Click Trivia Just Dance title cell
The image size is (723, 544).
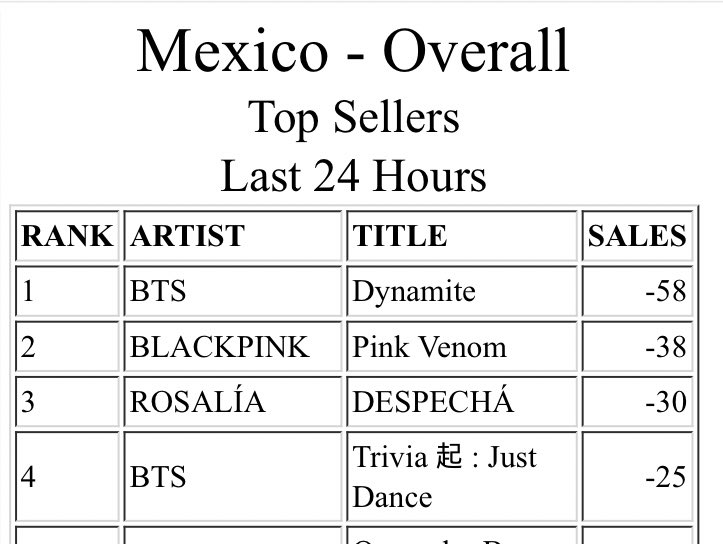click(x=462, y=477)
